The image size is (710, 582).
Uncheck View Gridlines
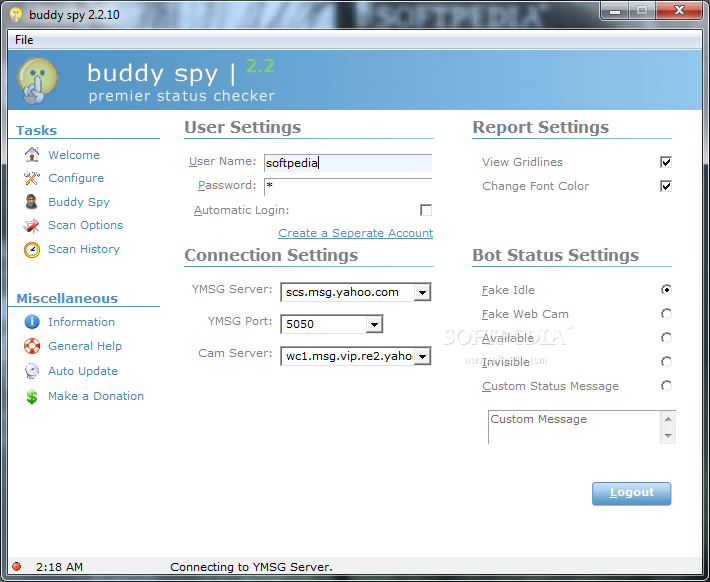click(666, 162)
